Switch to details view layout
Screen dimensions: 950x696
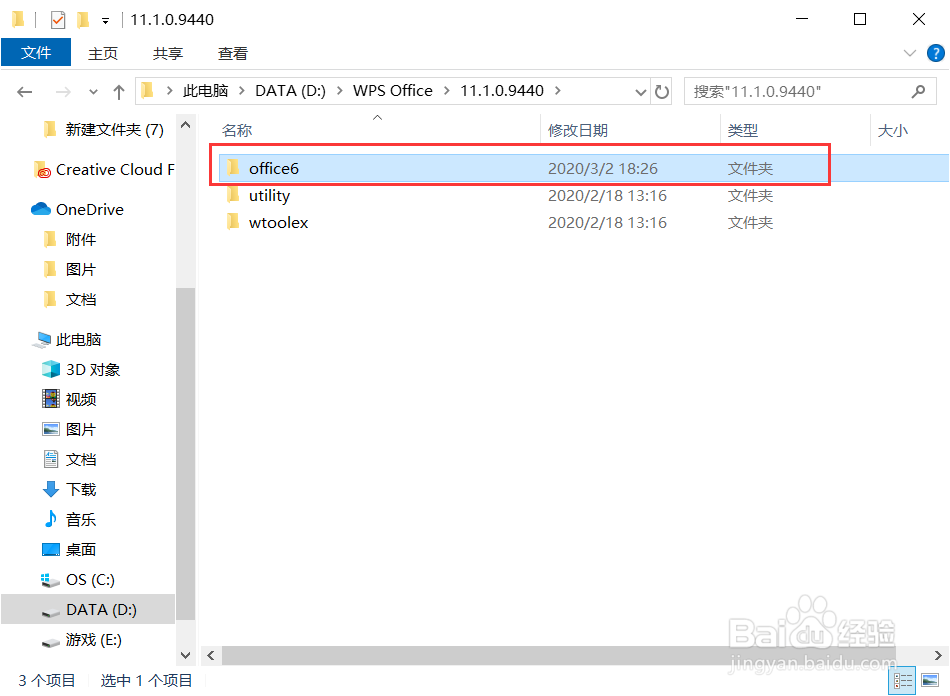903,681
